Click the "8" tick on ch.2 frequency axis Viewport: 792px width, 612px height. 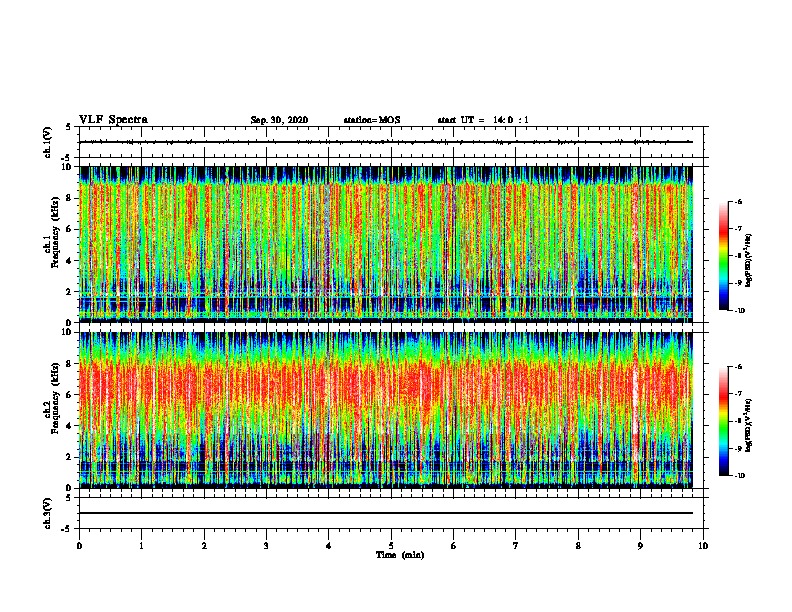tap(69, 364)
